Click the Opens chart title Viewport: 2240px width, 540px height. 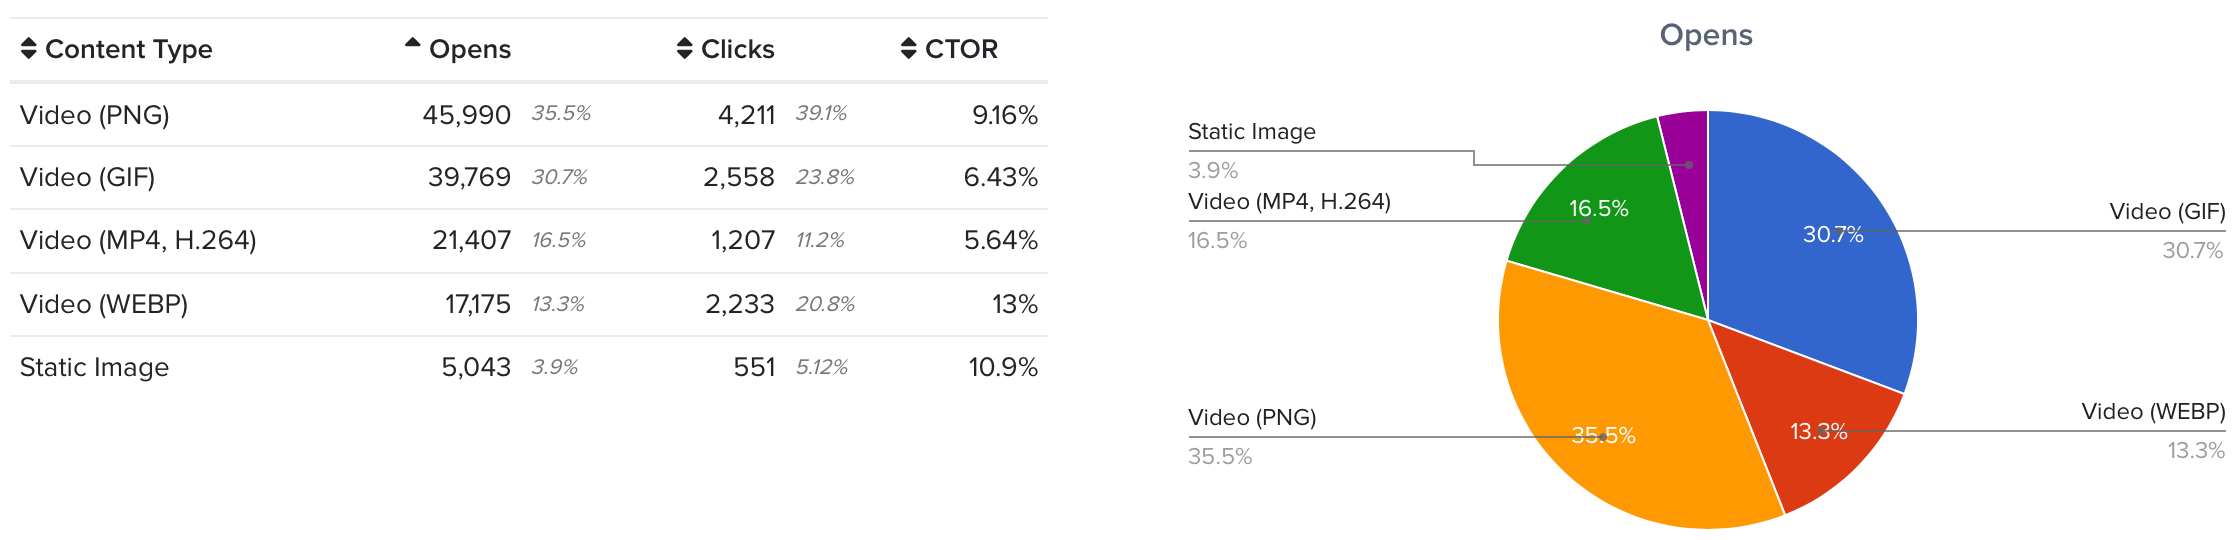(1706, 35)
